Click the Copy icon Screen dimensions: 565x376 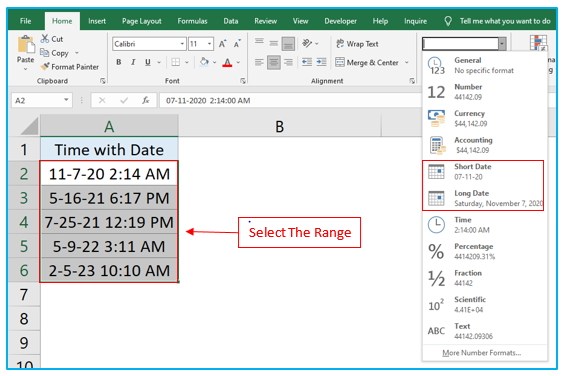[x=44, y=53]
